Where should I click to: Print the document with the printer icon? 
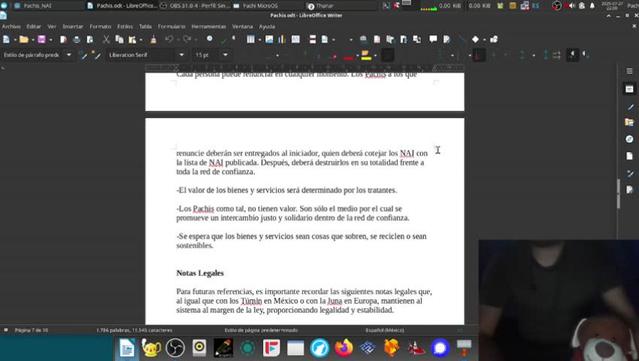tap(77, 40)
